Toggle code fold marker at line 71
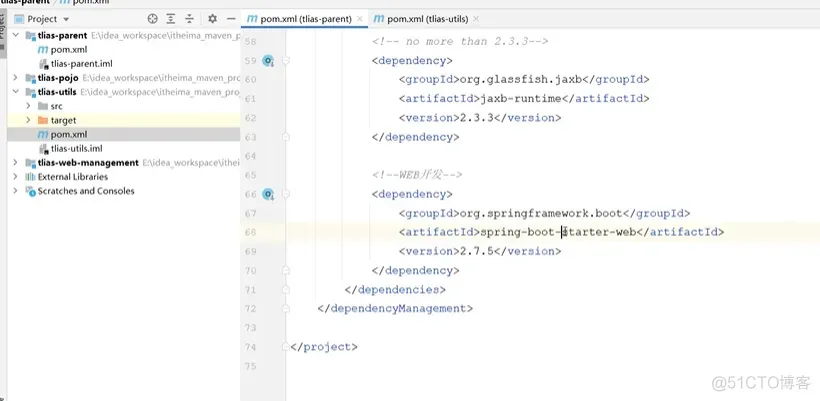Image resolution: width=820 pixels, height=401 pixels. 286,289
